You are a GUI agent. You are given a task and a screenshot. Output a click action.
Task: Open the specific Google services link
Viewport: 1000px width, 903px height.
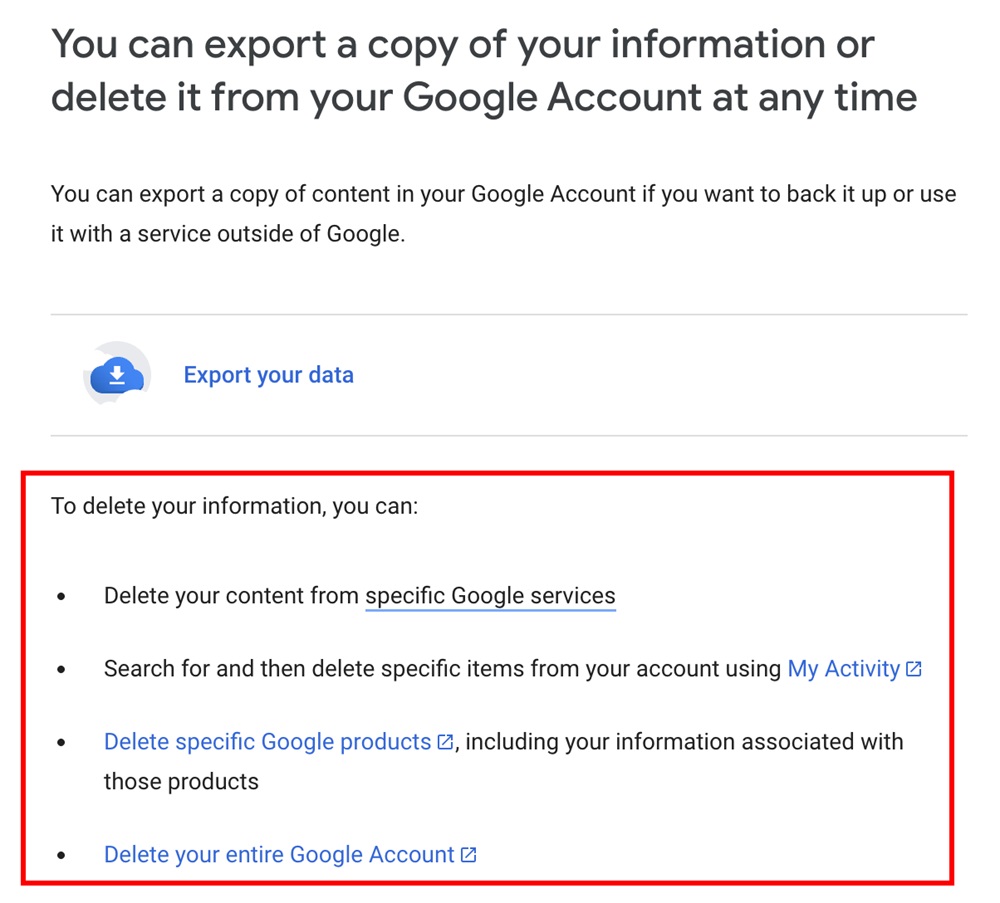click(490, 596)
